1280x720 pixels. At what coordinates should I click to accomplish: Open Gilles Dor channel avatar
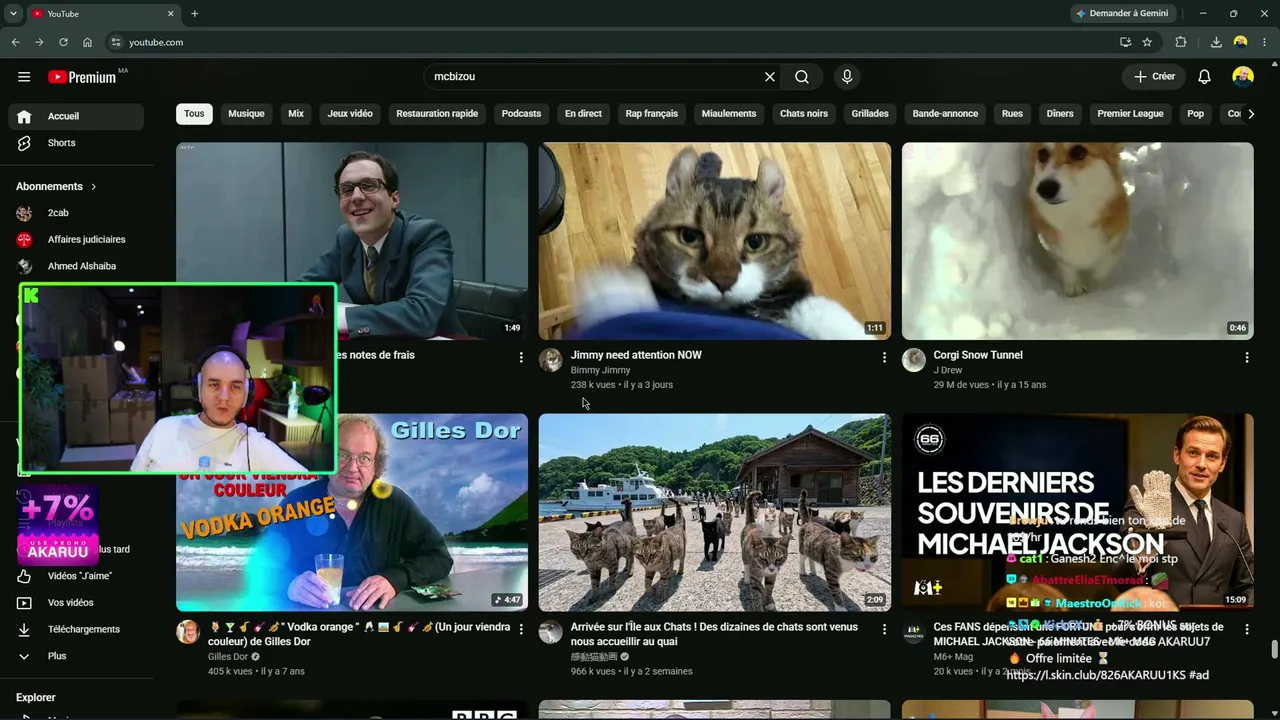(x=188, y=632)
